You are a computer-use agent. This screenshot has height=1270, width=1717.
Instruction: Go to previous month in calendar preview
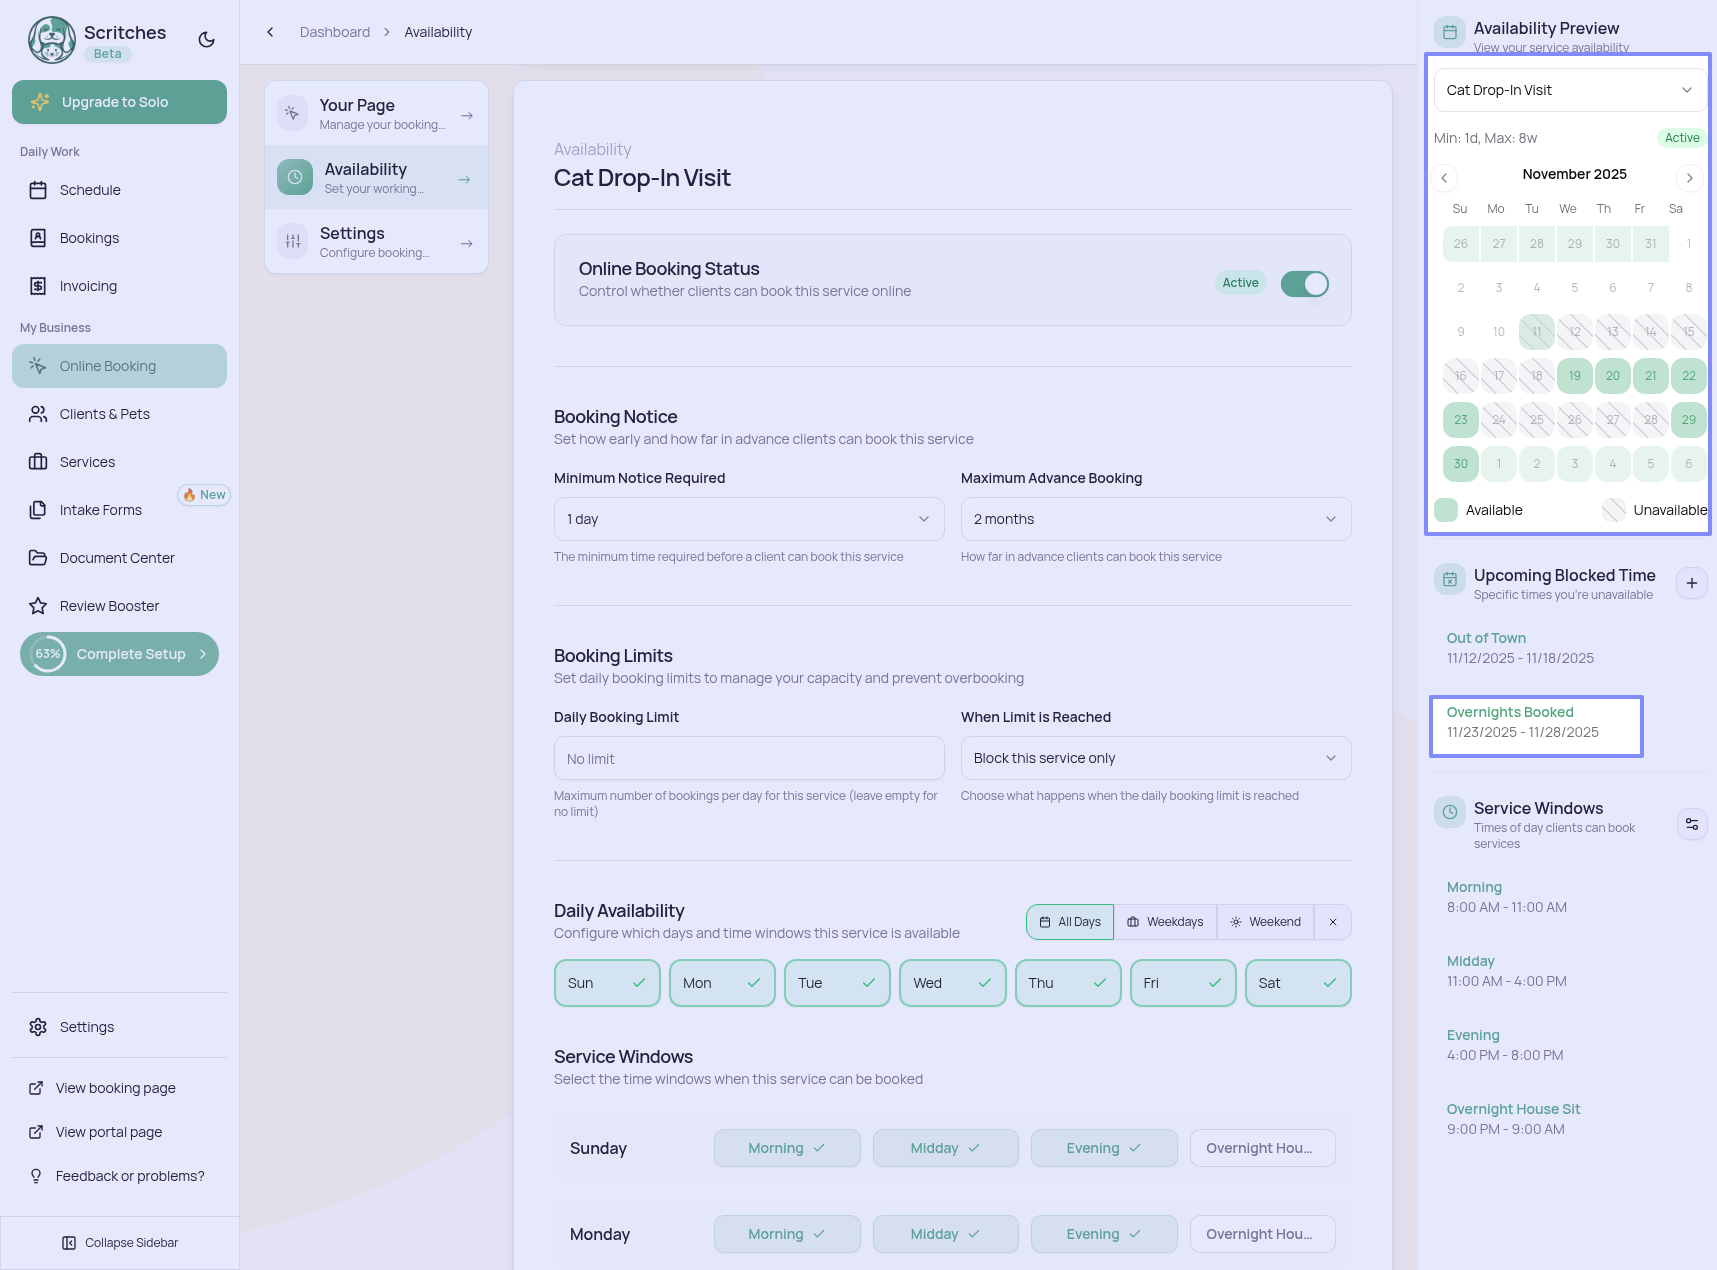point(1444,178)
